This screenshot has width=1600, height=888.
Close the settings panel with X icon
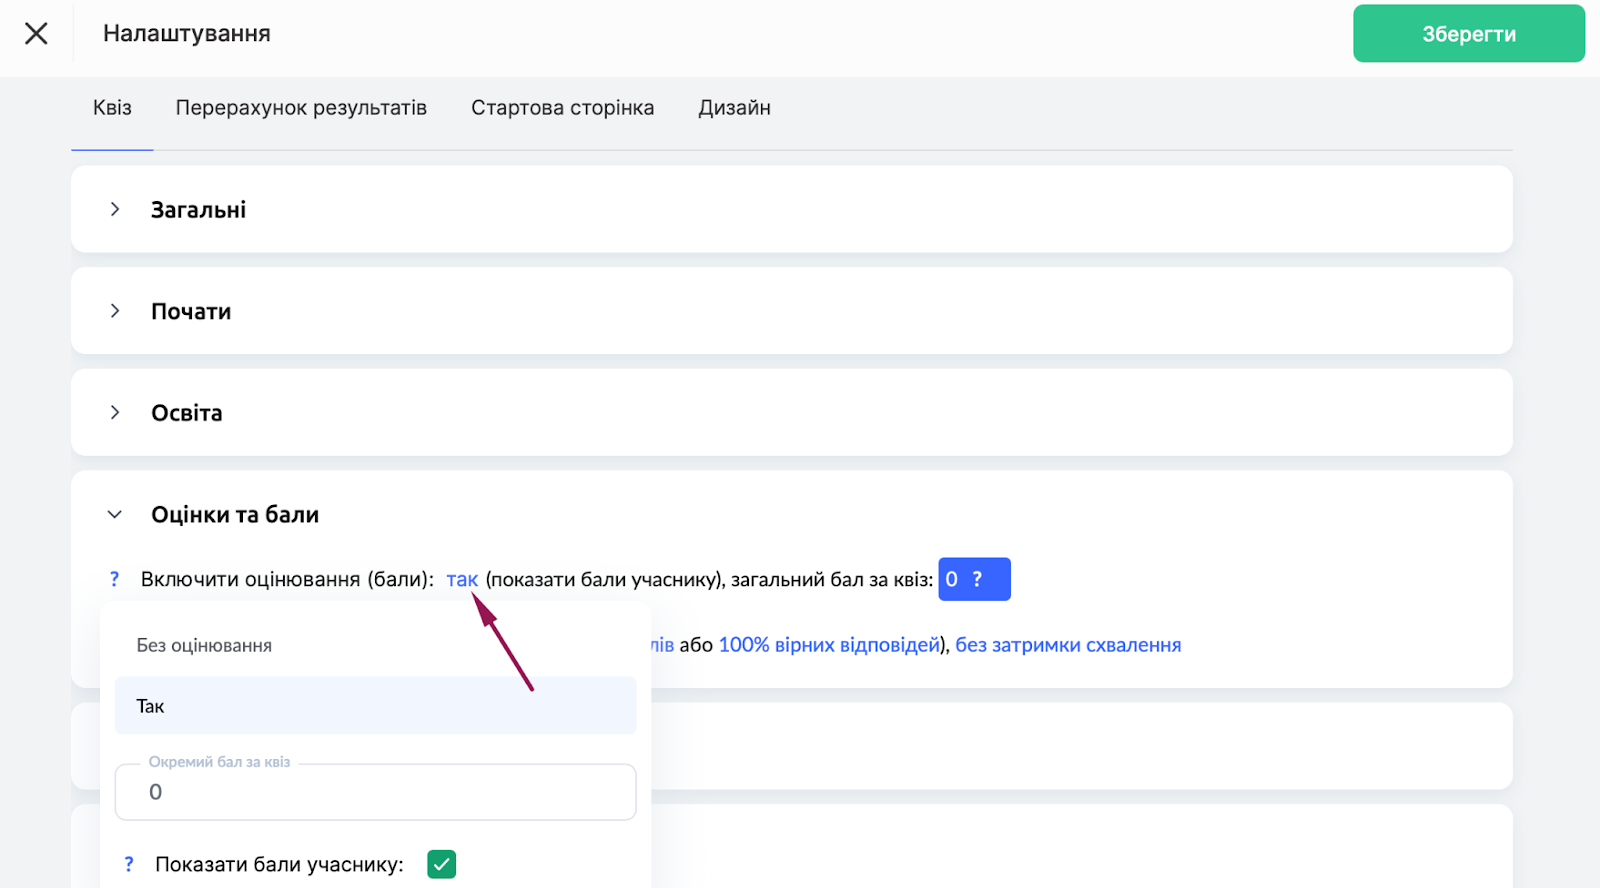click(x=36, y=34)
